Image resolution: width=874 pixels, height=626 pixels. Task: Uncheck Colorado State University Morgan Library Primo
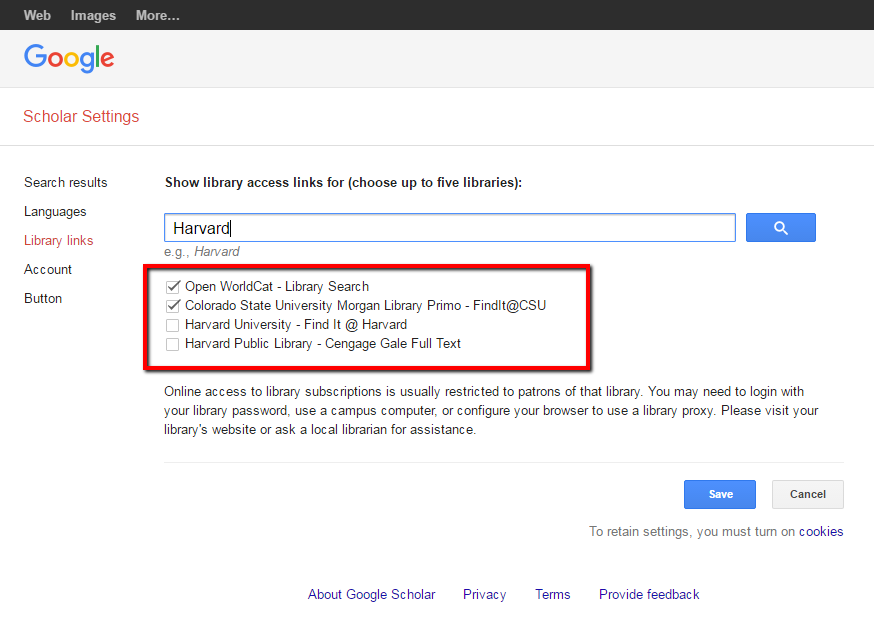tap(173, 305)
